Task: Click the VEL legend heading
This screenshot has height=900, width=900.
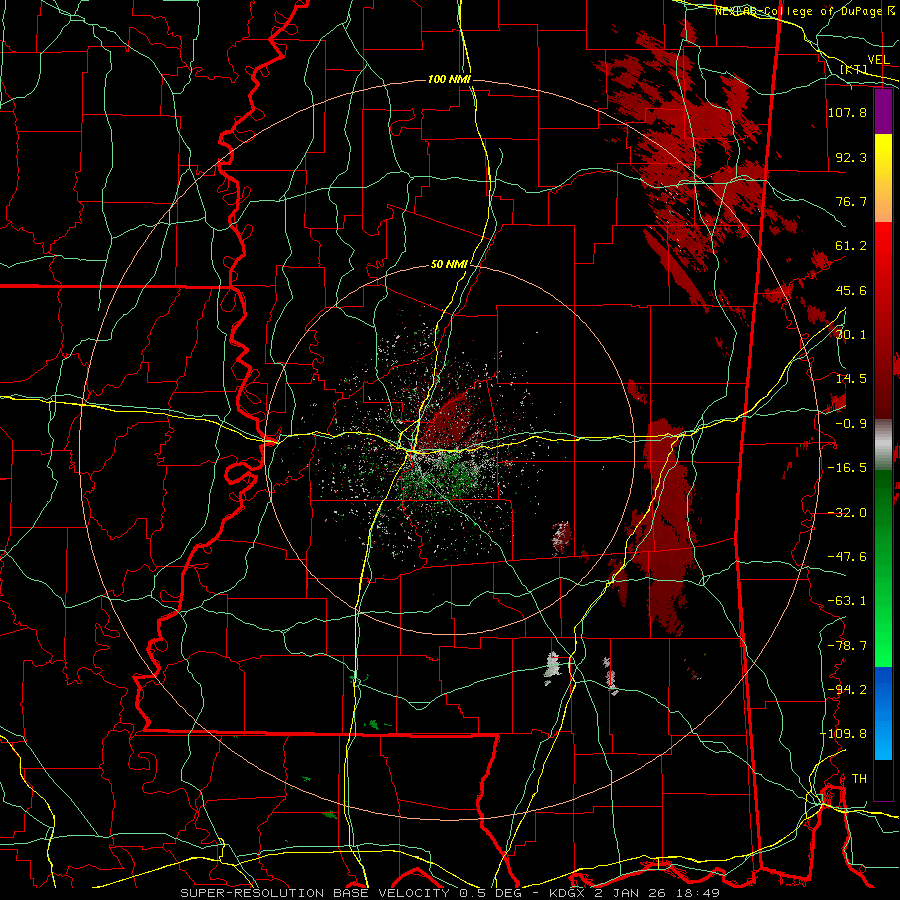Action: click(x=879, y=60)
